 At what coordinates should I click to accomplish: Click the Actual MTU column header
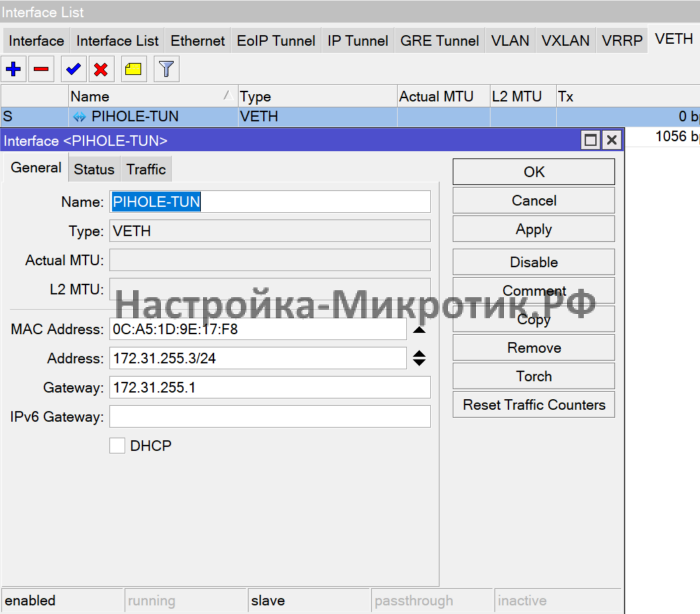pyautogui.click(x=443, y=96)
